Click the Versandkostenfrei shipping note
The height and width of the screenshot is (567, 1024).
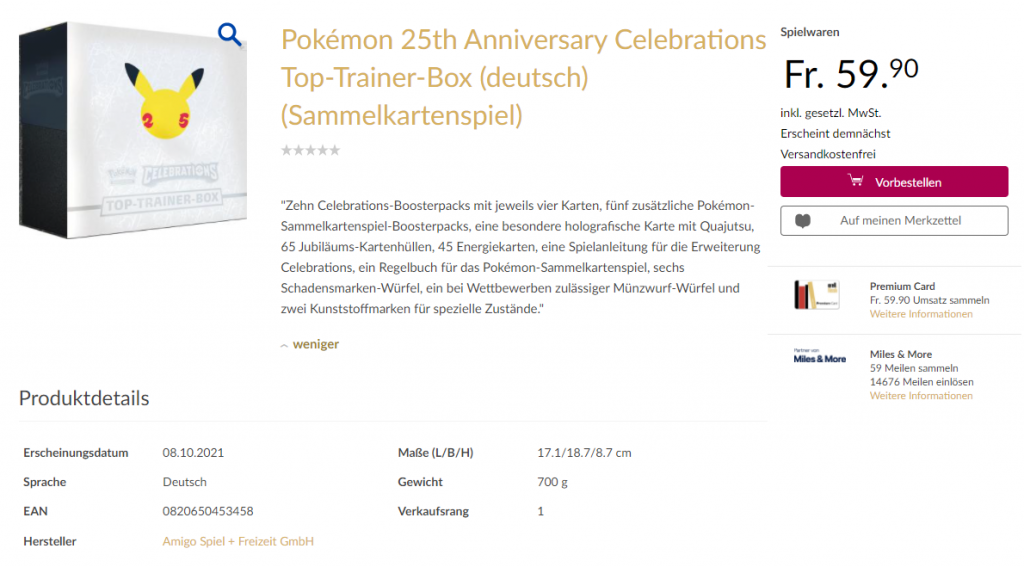coord(828,154)
